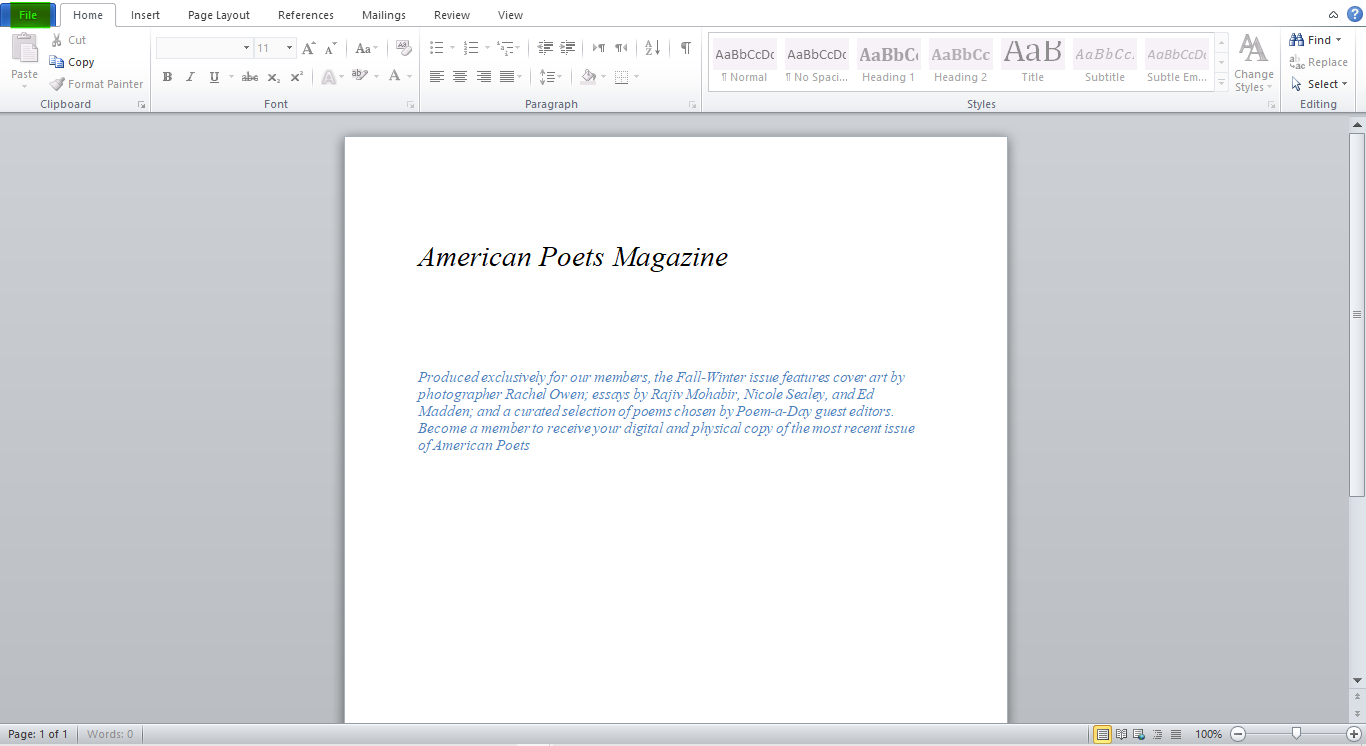This screenshot has height=746, width=1366.
Task: Decrease the paragraph indent
Action: pos(545,48)
